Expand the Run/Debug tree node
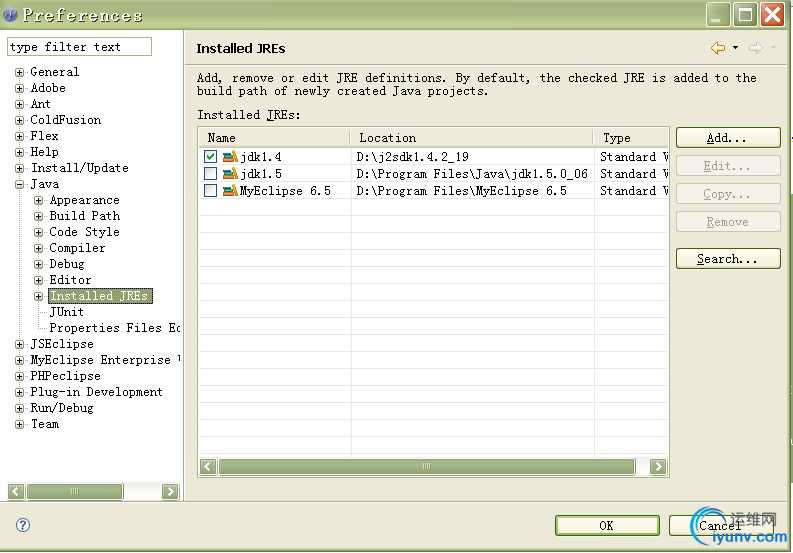 click(19, 409)
